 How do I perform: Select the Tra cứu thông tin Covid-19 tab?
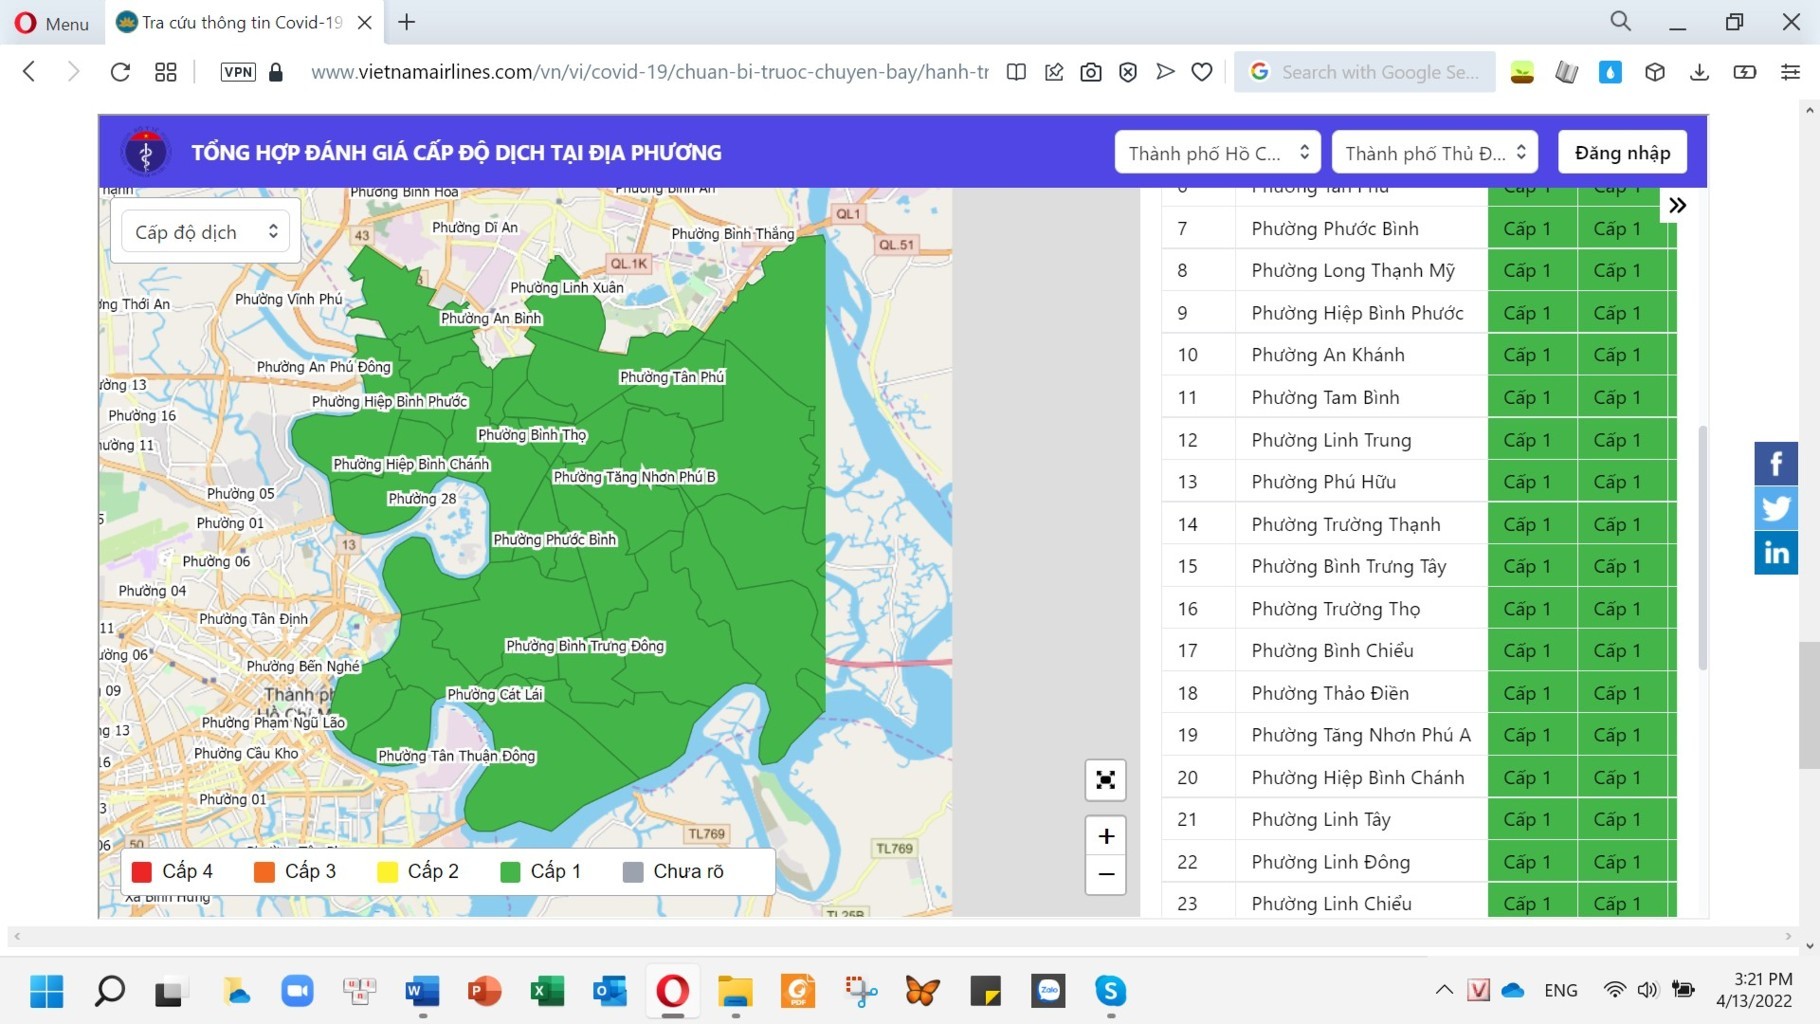point(240,23)
